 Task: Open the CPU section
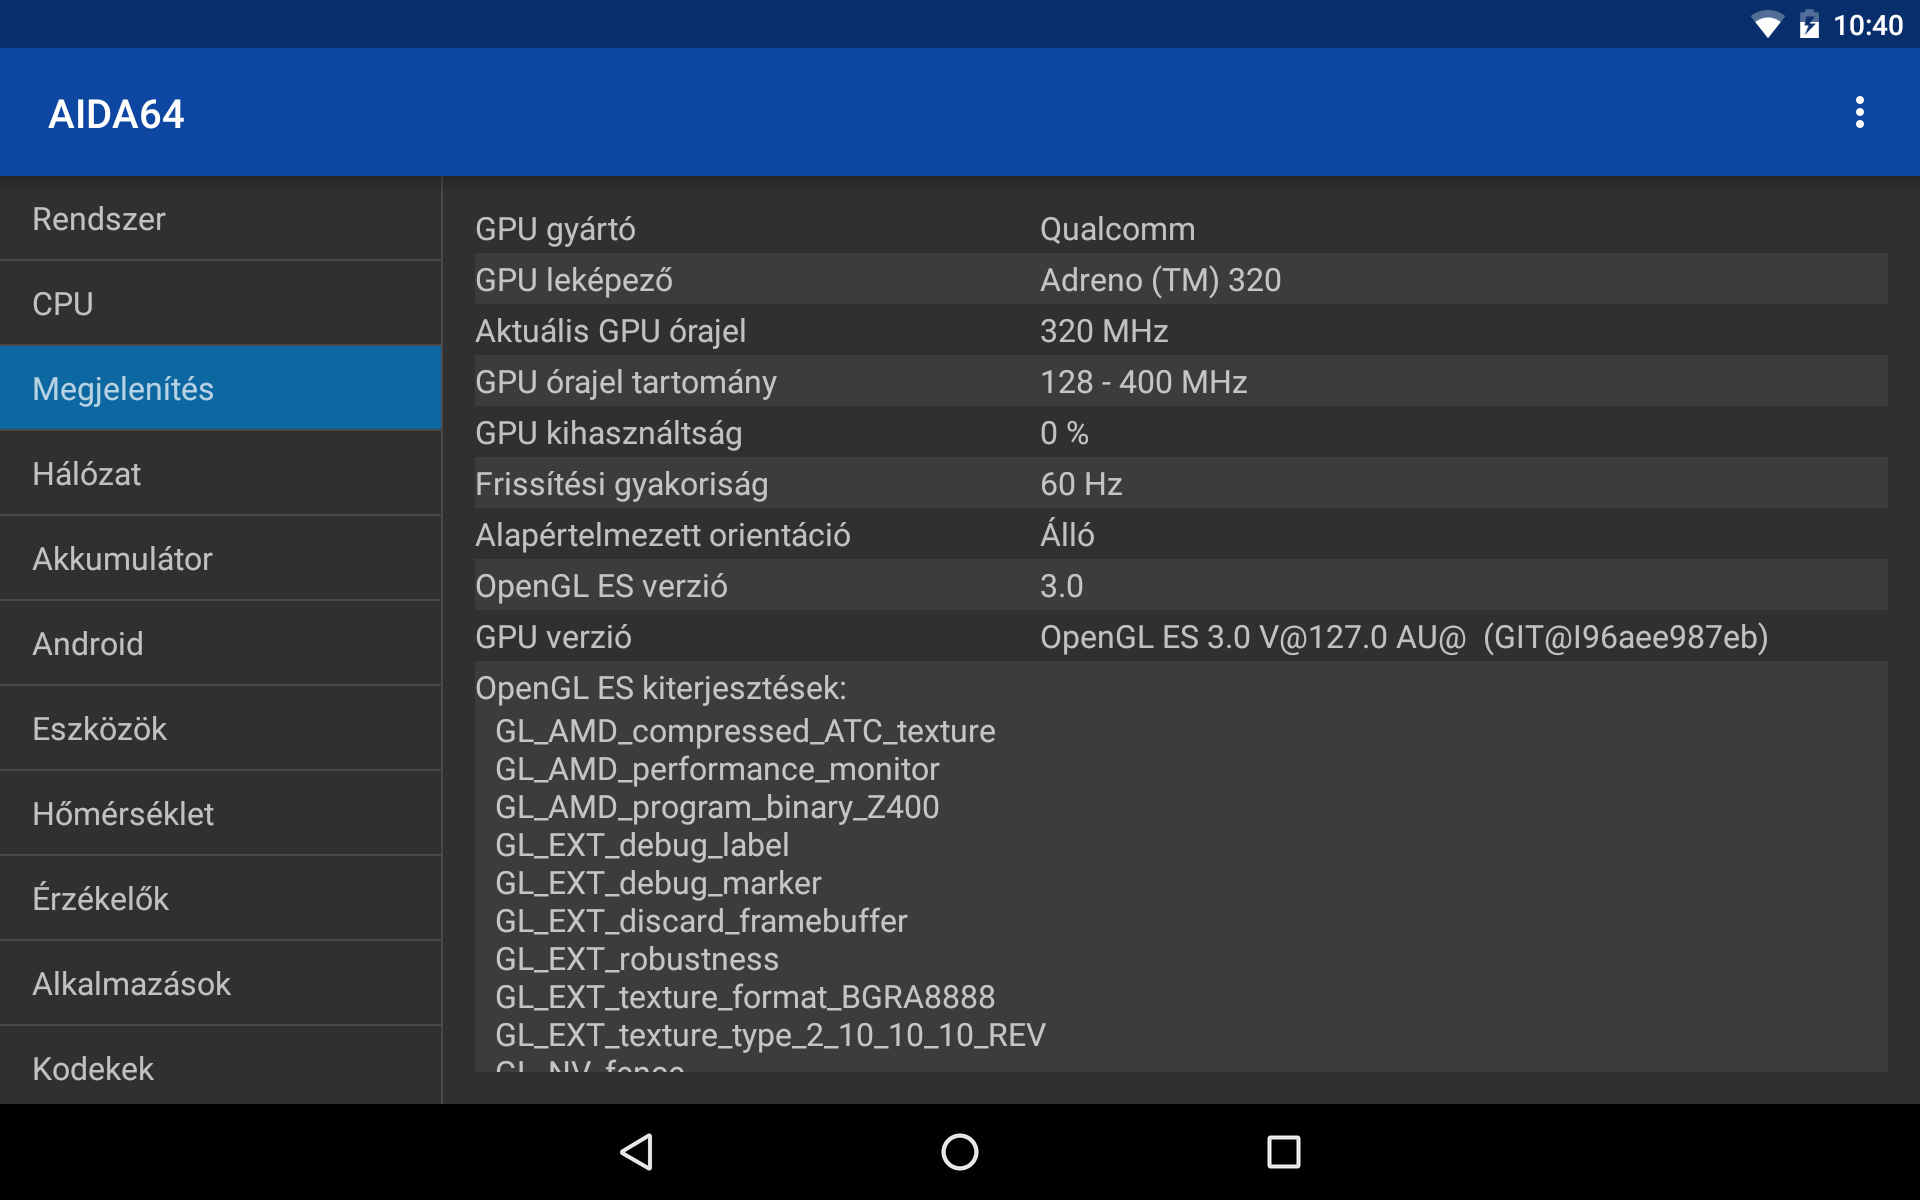point(221,304)
